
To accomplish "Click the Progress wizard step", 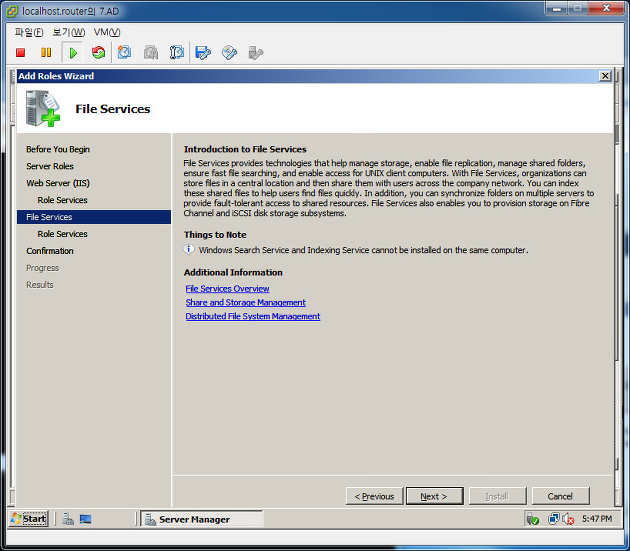I will tap(43, 268).
